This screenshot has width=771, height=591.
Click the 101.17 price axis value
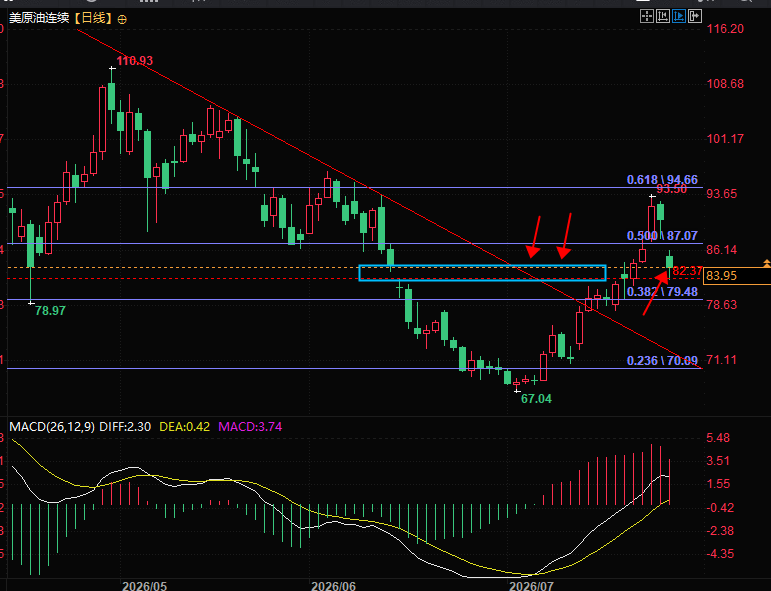(x=725, y=139)
